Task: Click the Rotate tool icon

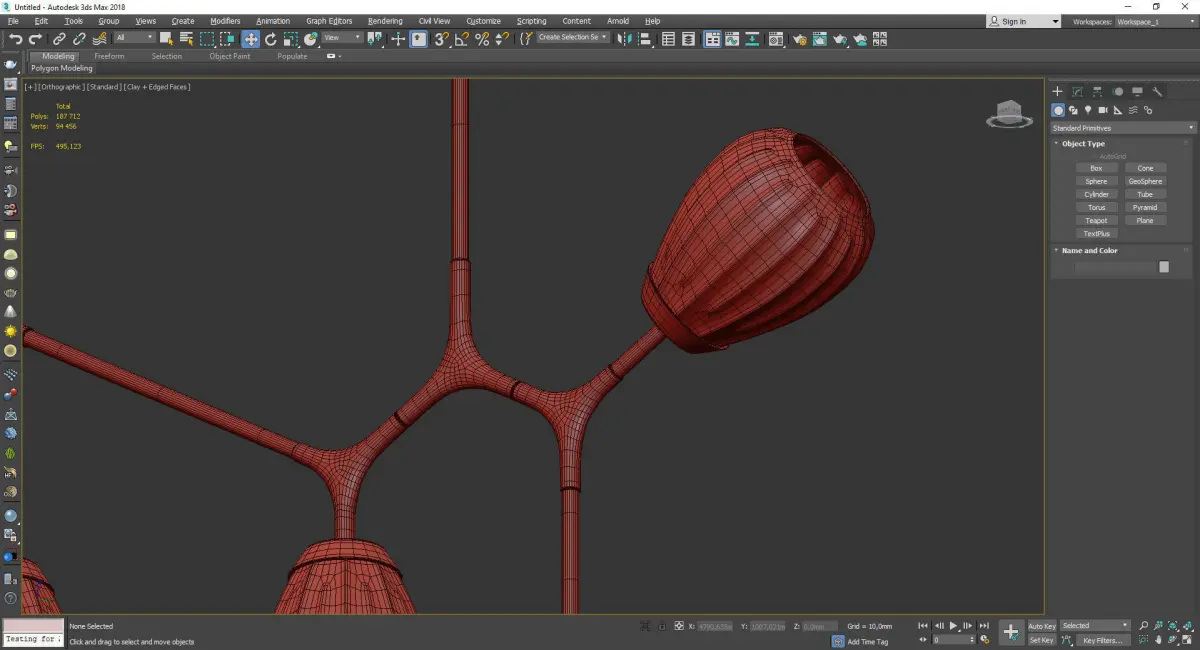Action: 270,39
